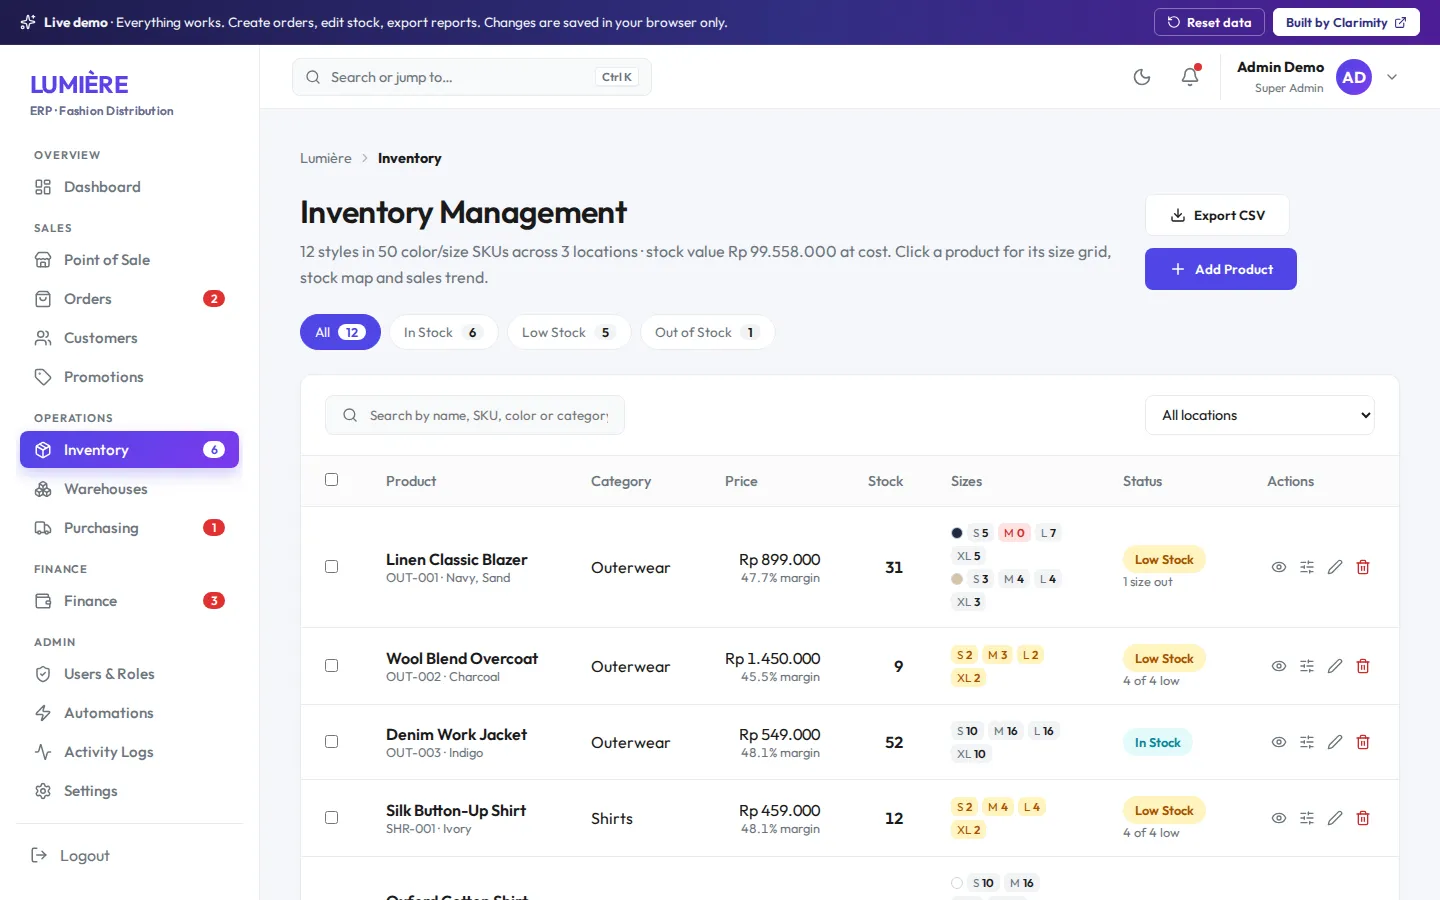View details of Linen Classic Blazer
Image resolution: width=1440 pixels, height=900 pixels.
pos(1279,567)
